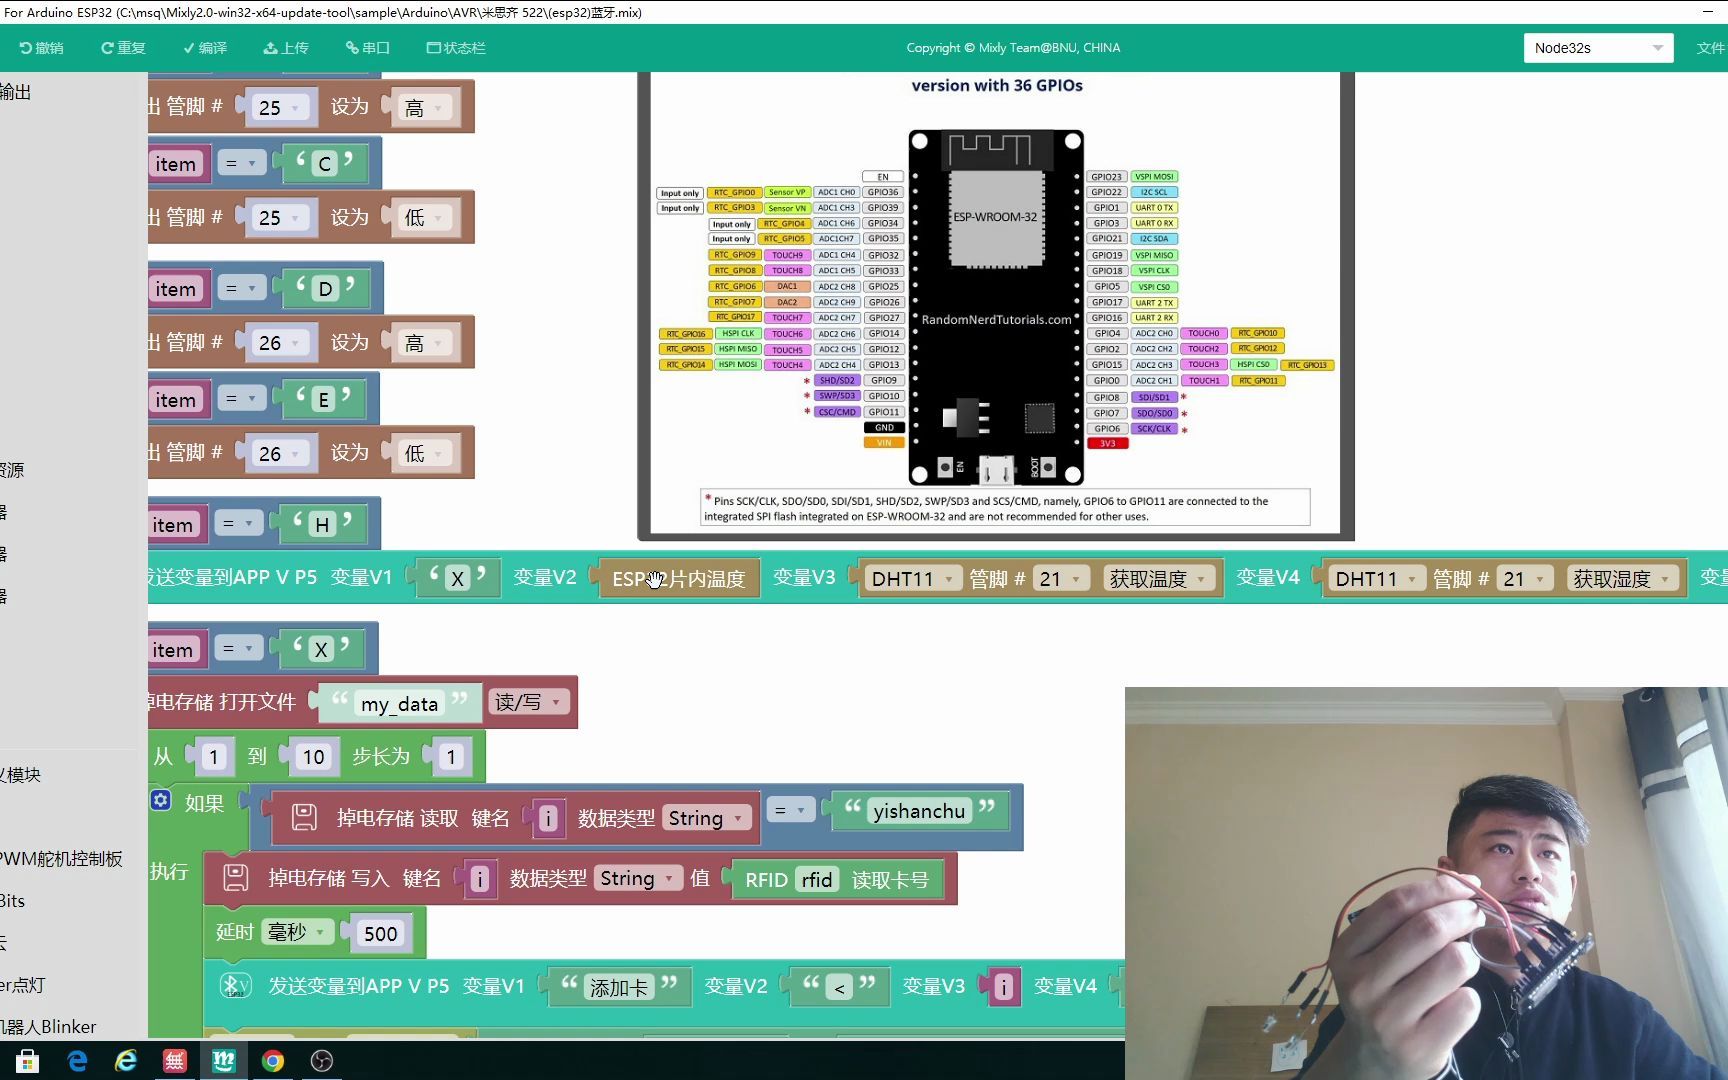Open the 串口 serial monitor
The image size is (1728, 1080).
[x=368, y=48]
